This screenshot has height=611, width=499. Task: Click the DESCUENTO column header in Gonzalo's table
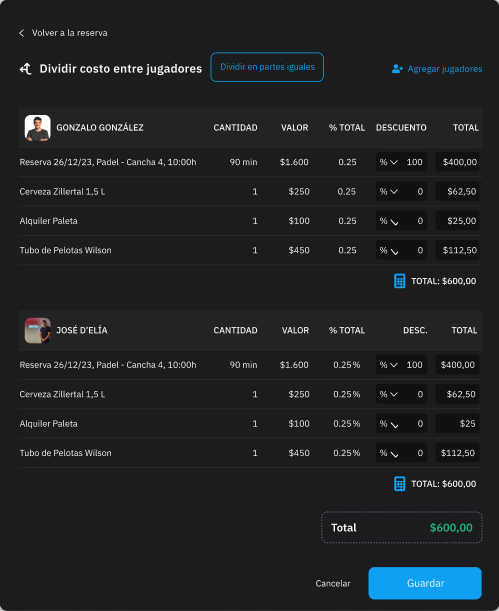tap(401, 128)
